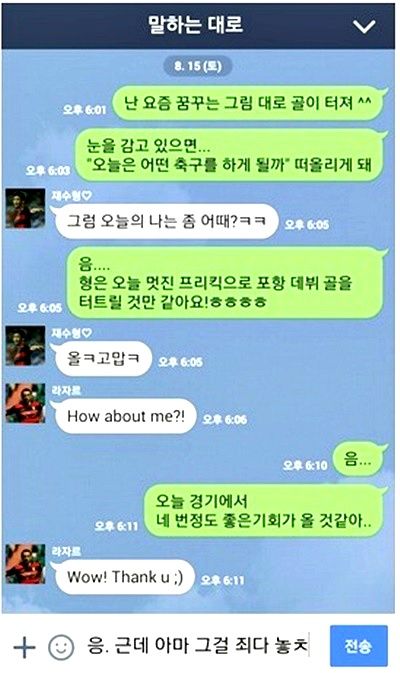
Task: Open 재수형's profile picture beside 그럼 오늘의 message
Action: tap(25, 208)
